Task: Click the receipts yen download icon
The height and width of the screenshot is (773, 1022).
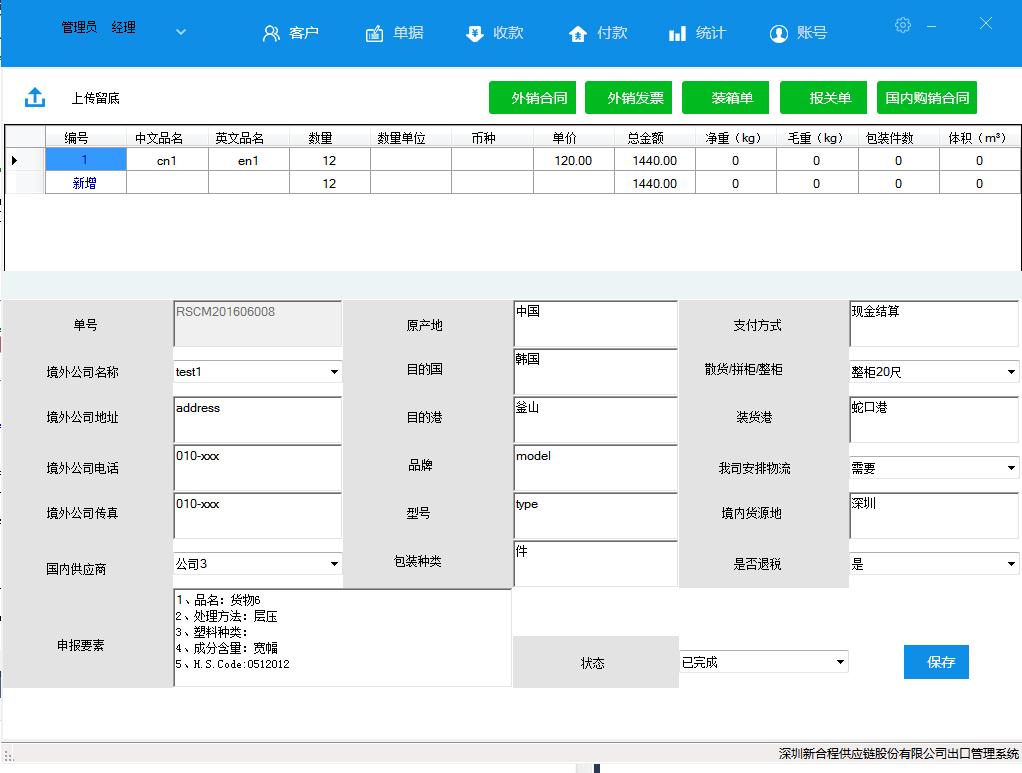Action: coord(474,33)
